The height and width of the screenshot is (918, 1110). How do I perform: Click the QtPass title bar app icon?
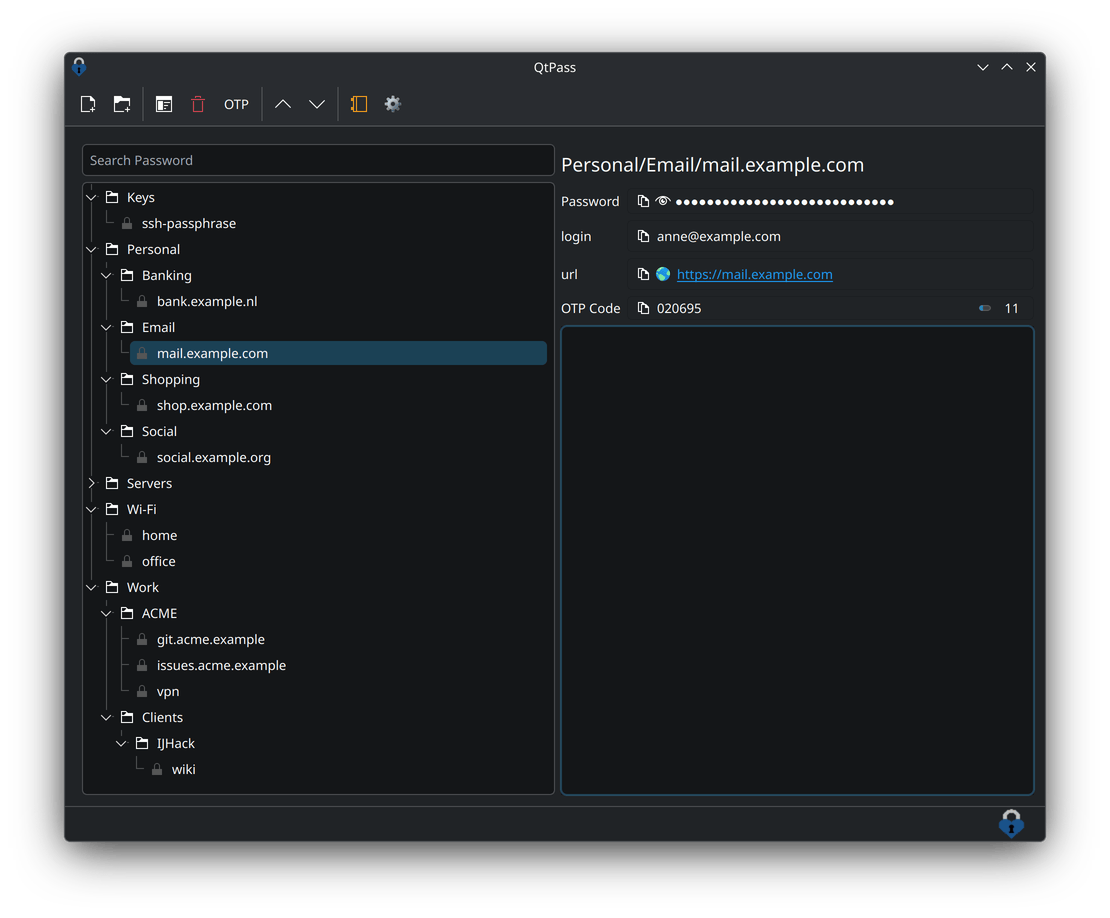(x=79, y=67)
